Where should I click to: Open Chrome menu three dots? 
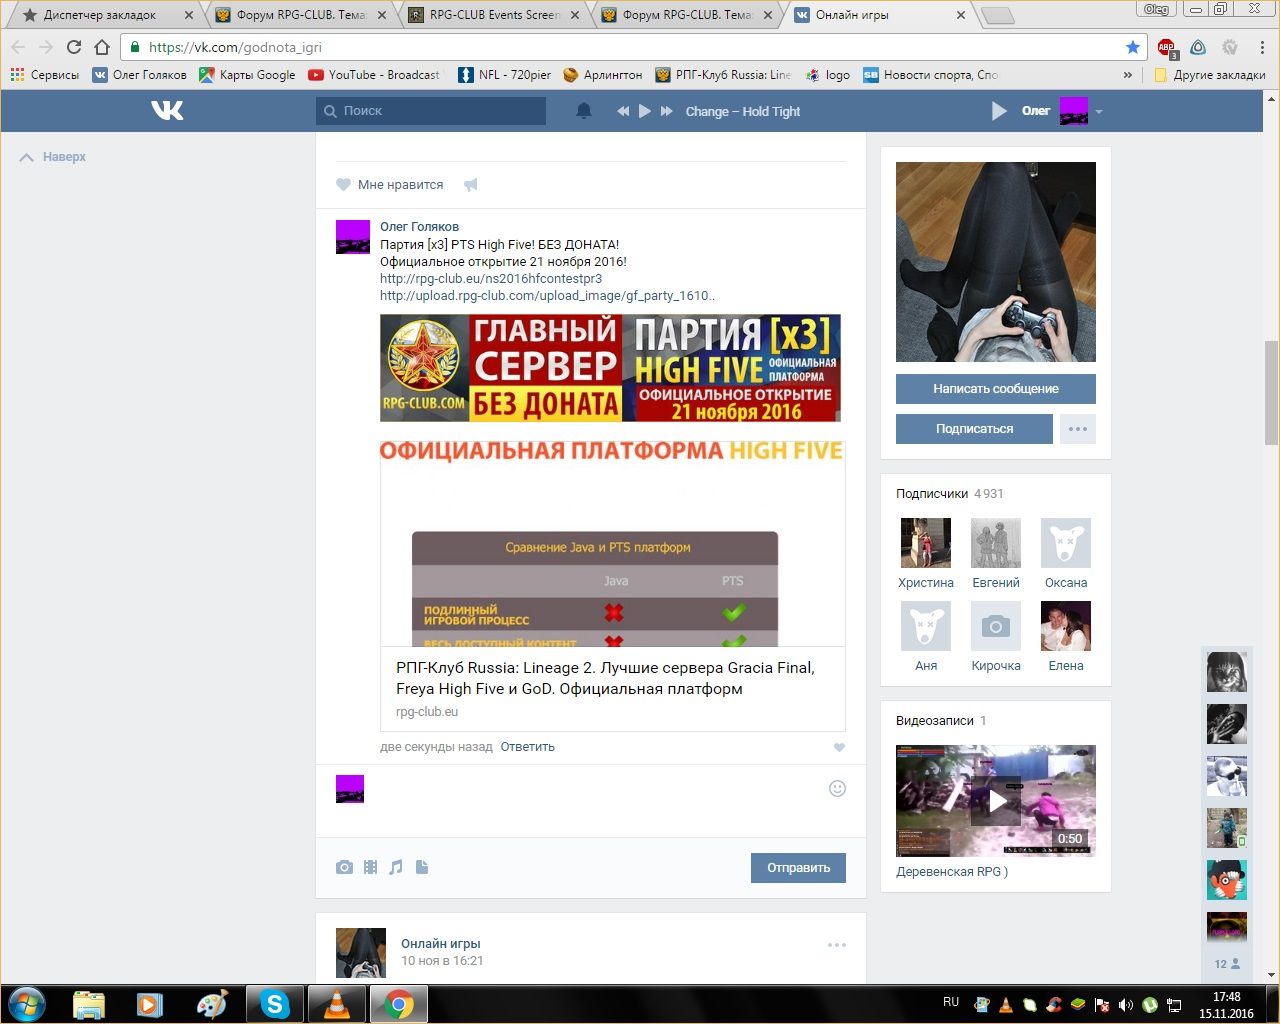tap(1263, 47)
